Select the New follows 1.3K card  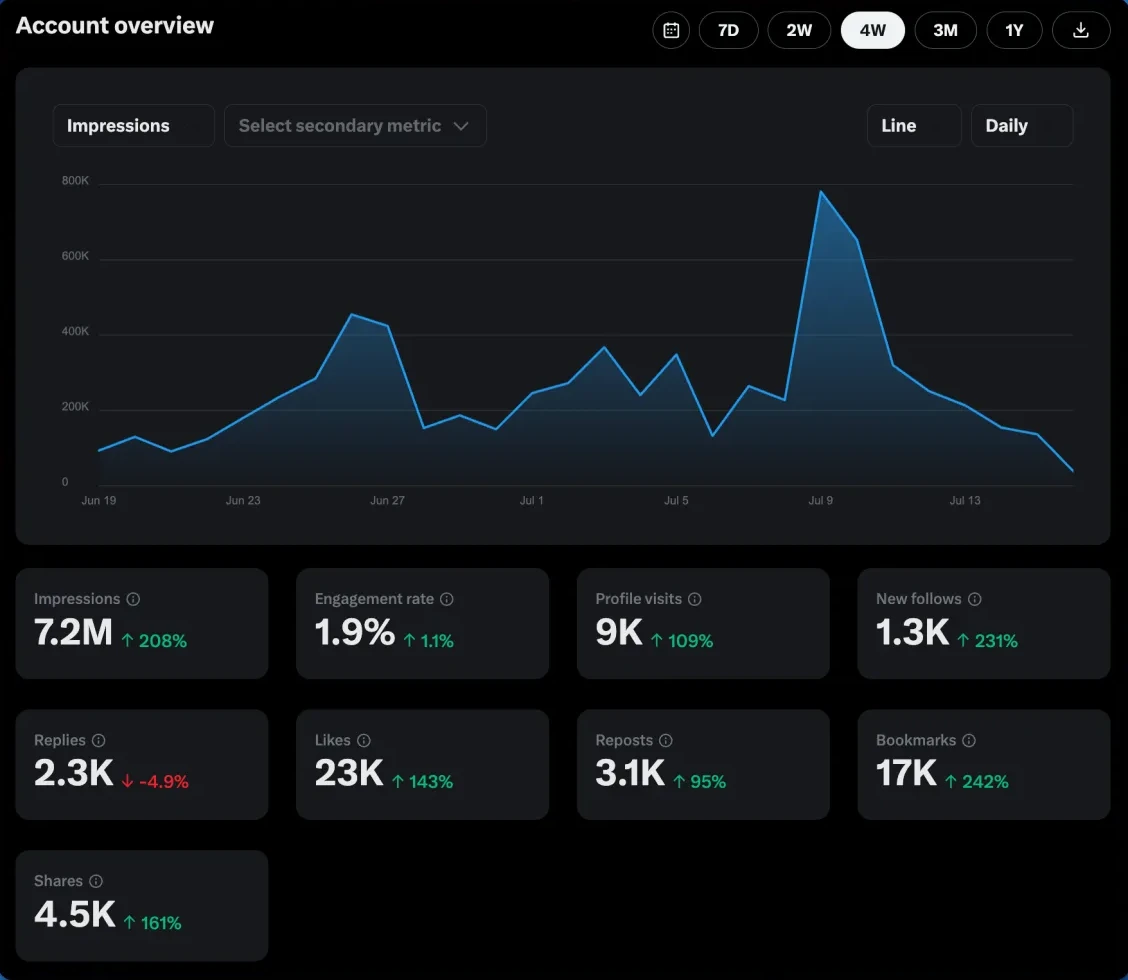click(983, 623)
